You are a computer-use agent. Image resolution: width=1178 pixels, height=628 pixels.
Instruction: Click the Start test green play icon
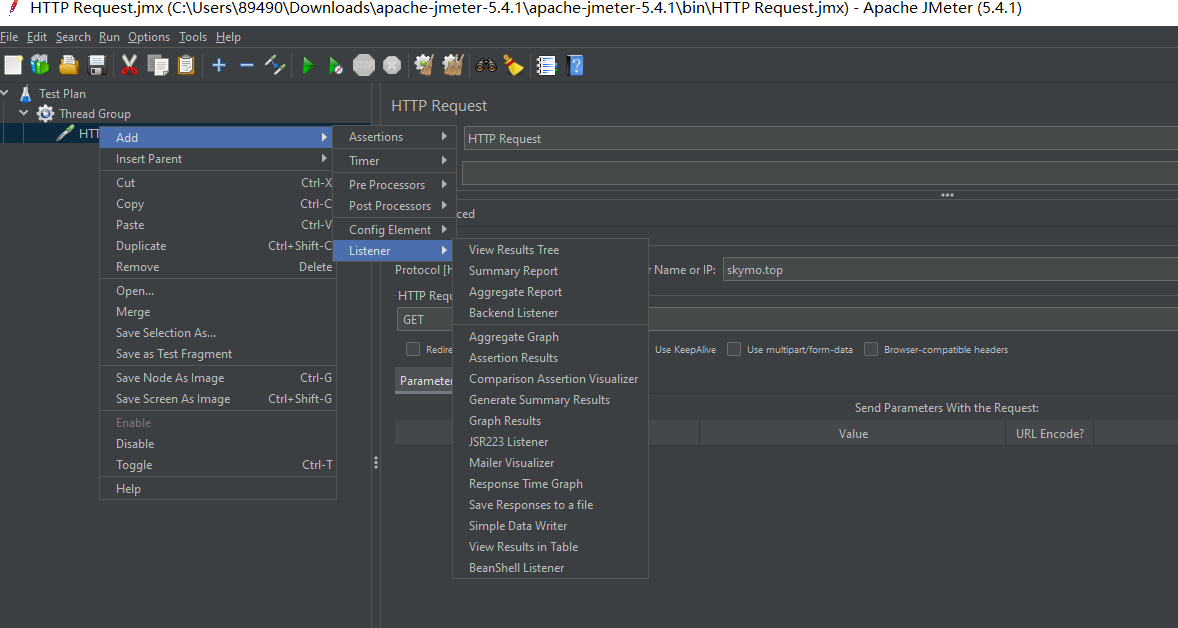click(x=308, y=65)
